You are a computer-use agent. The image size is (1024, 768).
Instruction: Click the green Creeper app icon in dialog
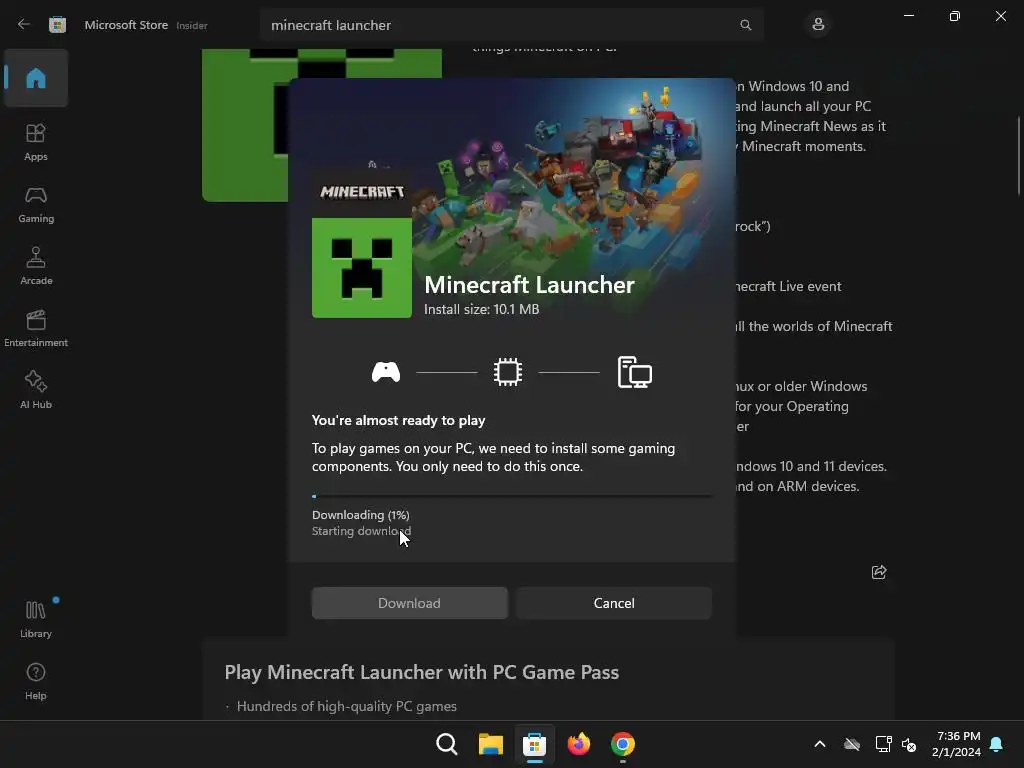(362, 268)
